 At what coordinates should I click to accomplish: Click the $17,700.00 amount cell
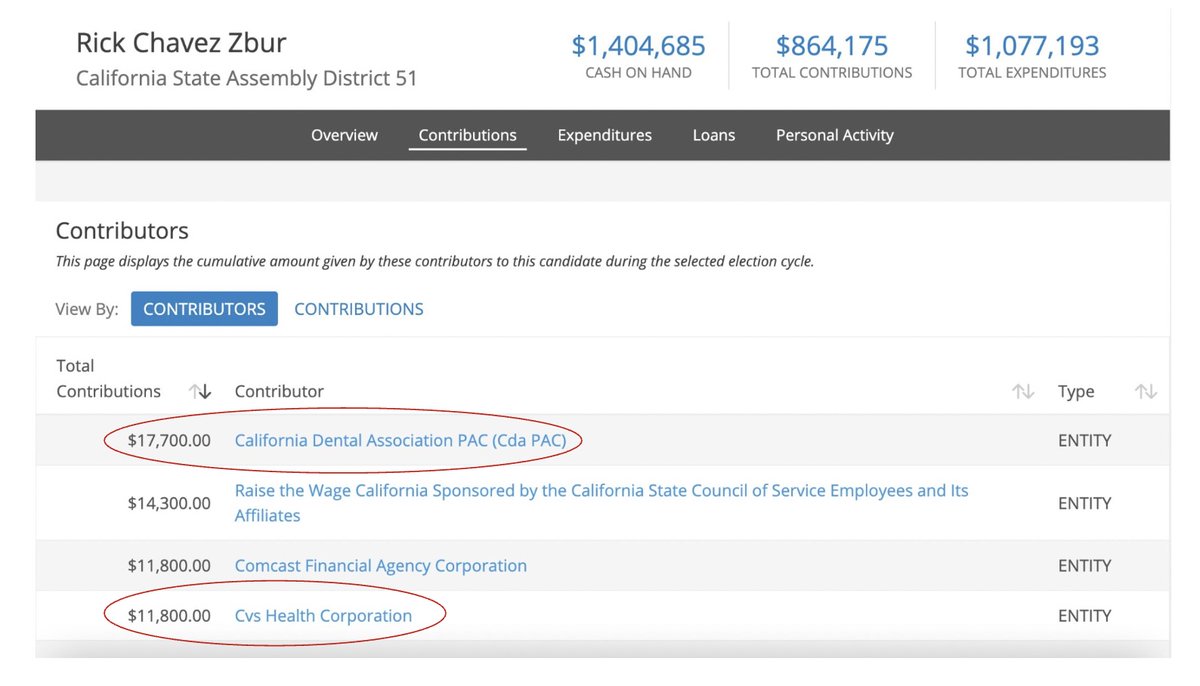(x=169, y=440)
